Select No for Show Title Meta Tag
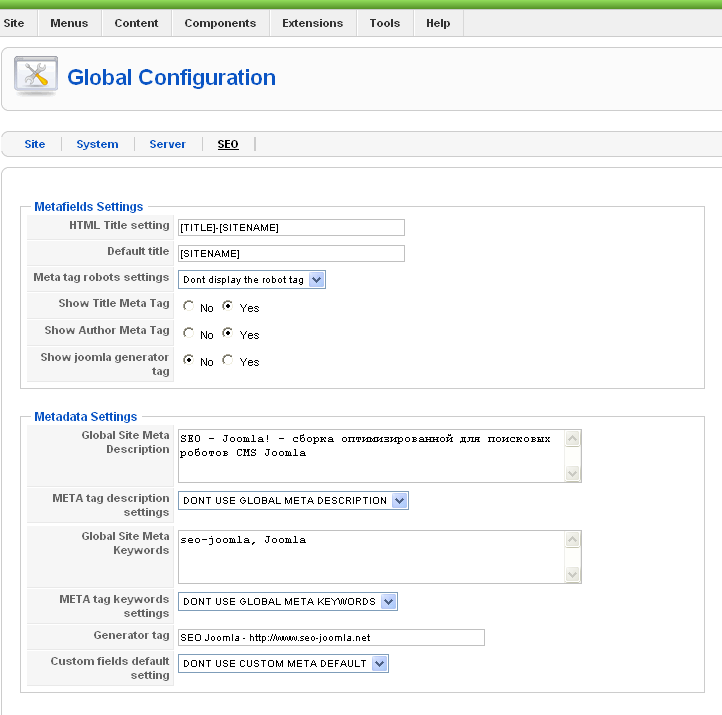Image resolution: width=722 pixels, height=715 pixels. [x=188, y=306]
